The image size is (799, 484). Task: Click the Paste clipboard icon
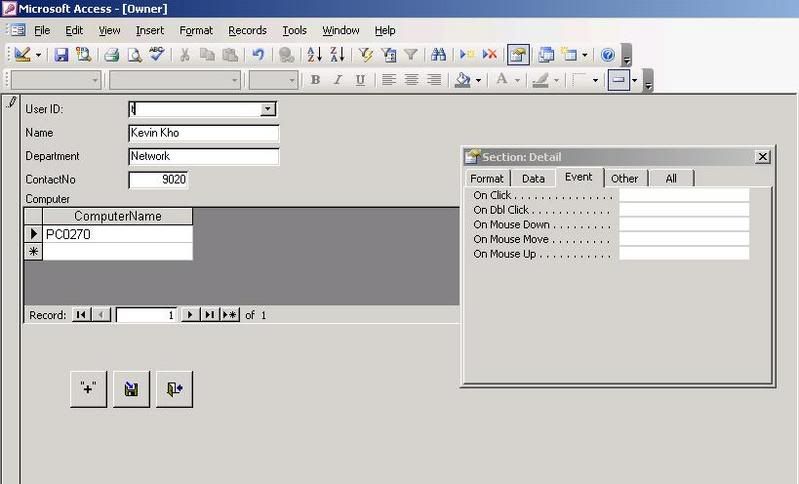(x=230, y=55)
